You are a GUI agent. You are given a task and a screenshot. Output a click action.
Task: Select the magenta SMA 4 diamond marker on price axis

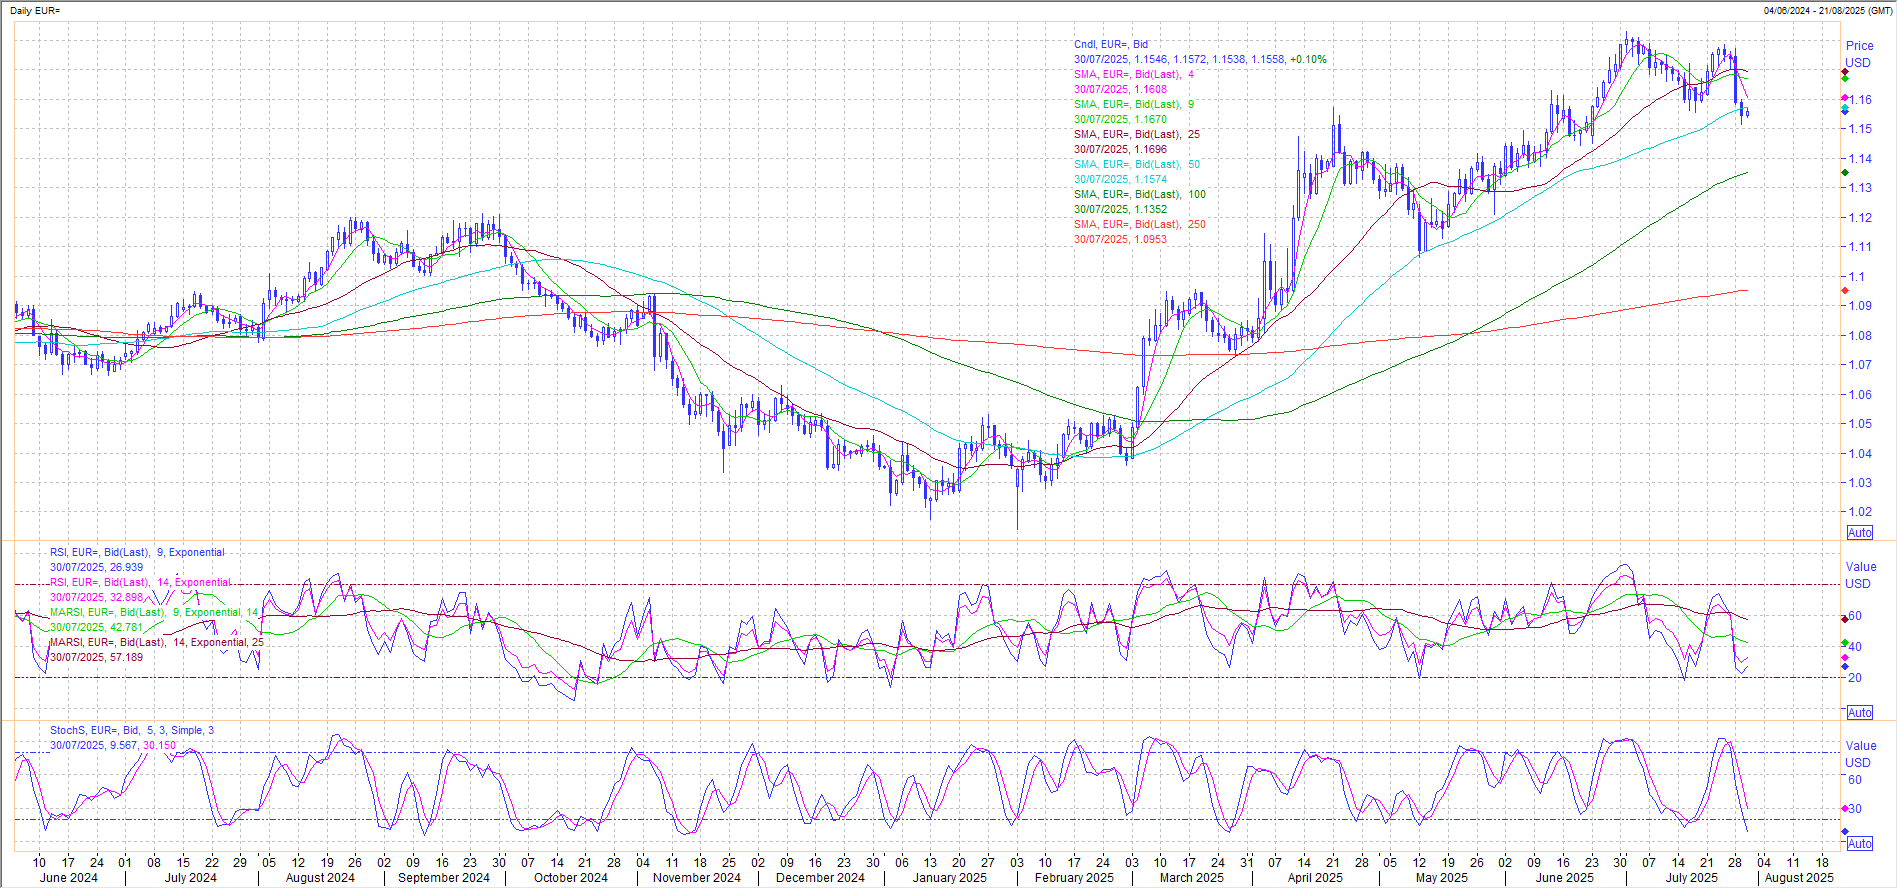[1845, 97]
